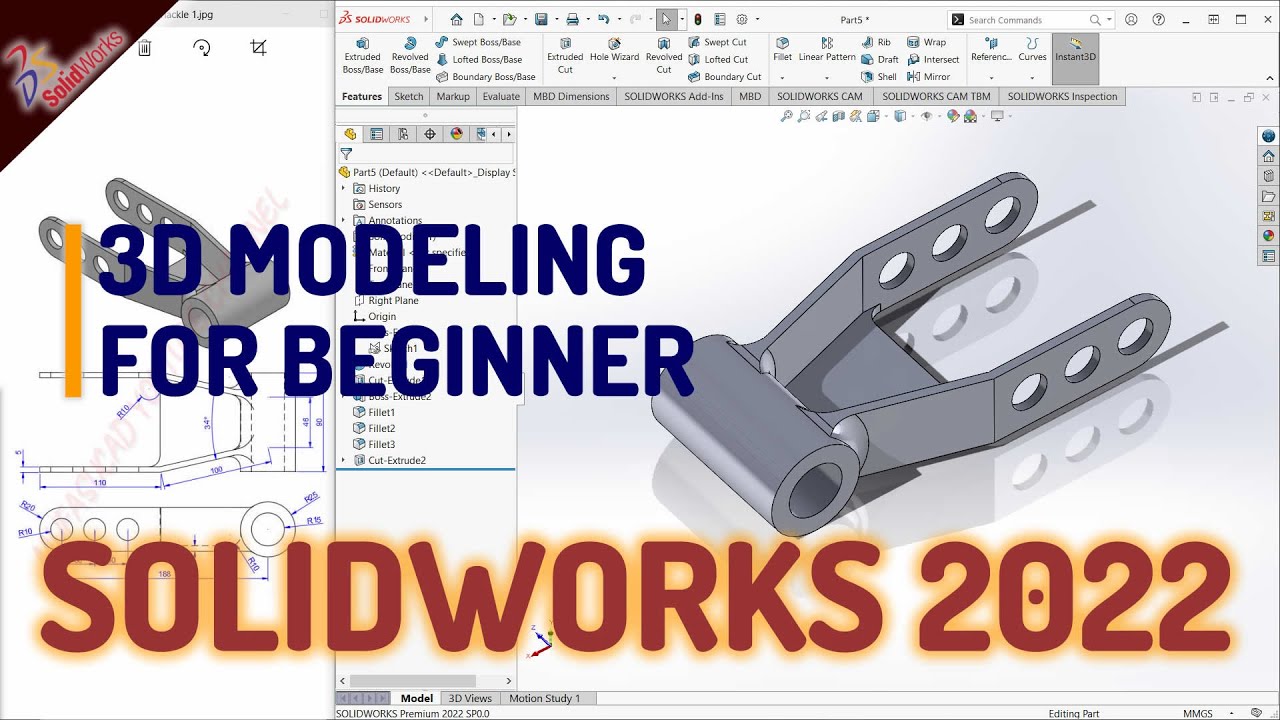
Task: Open the Hole Wizard tool
Action: [614, 50]
